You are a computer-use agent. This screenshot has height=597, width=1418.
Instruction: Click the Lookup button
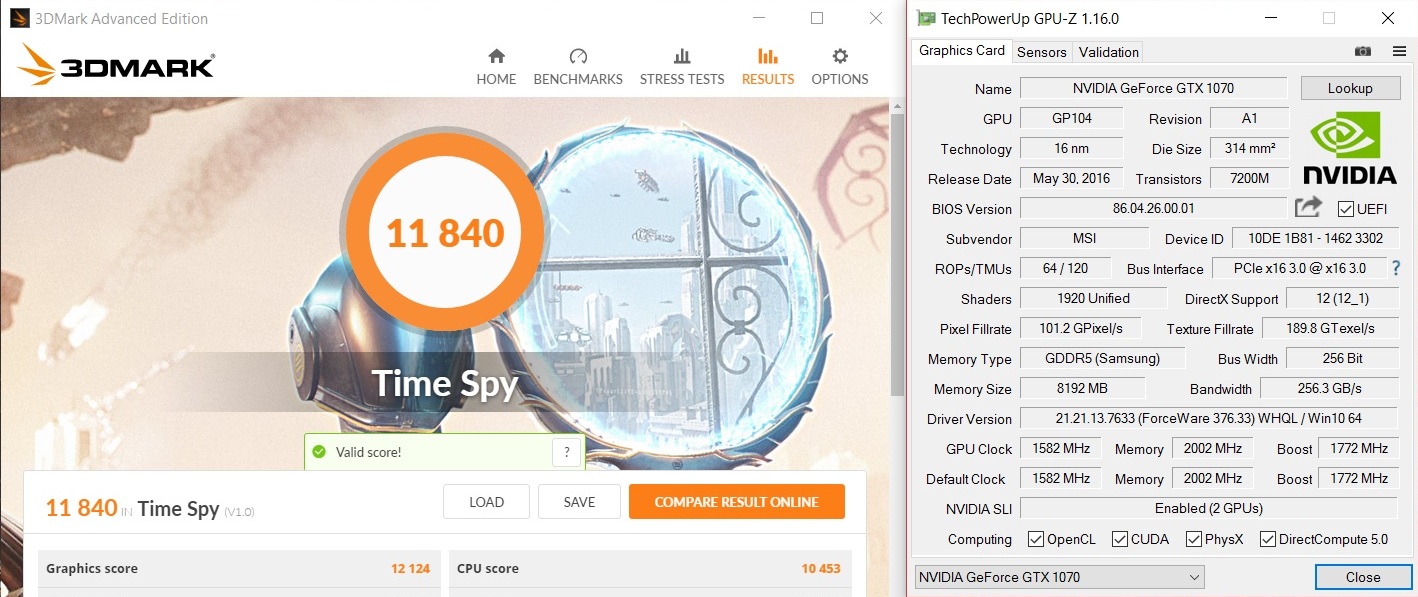tap(1350, 88)
